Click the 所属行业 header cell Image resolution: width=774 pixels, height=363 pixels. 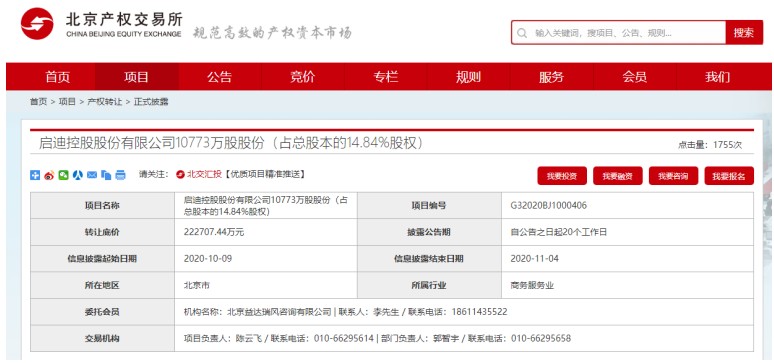point(429,285)
